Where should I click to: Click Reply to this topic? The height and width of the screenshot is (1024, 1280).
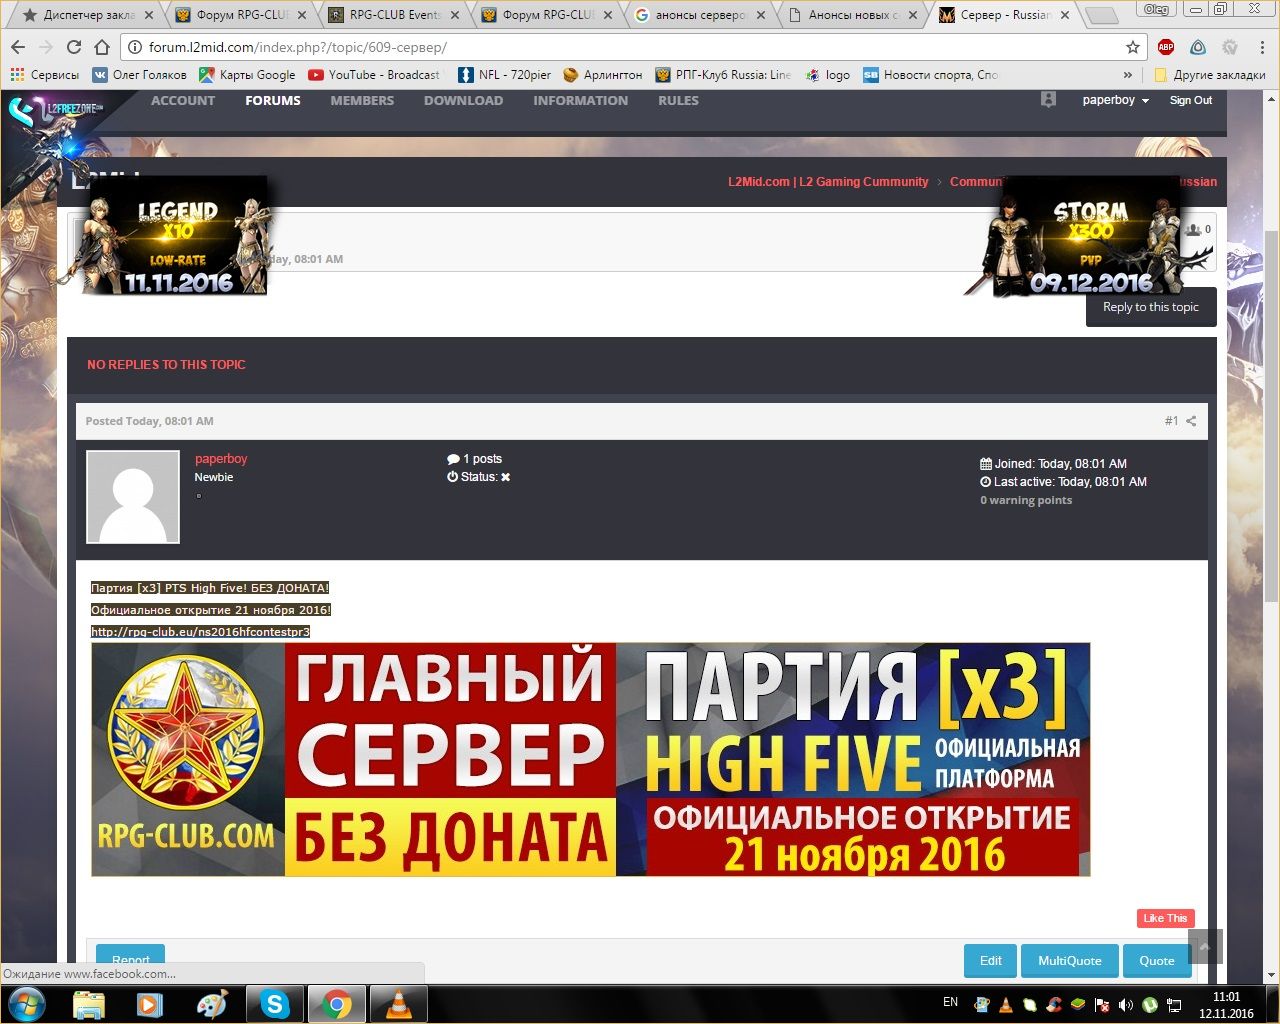[1151, 307]
